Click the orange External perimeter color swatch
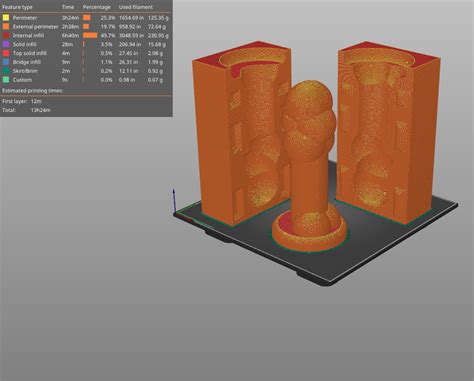 tap(6, 26)
